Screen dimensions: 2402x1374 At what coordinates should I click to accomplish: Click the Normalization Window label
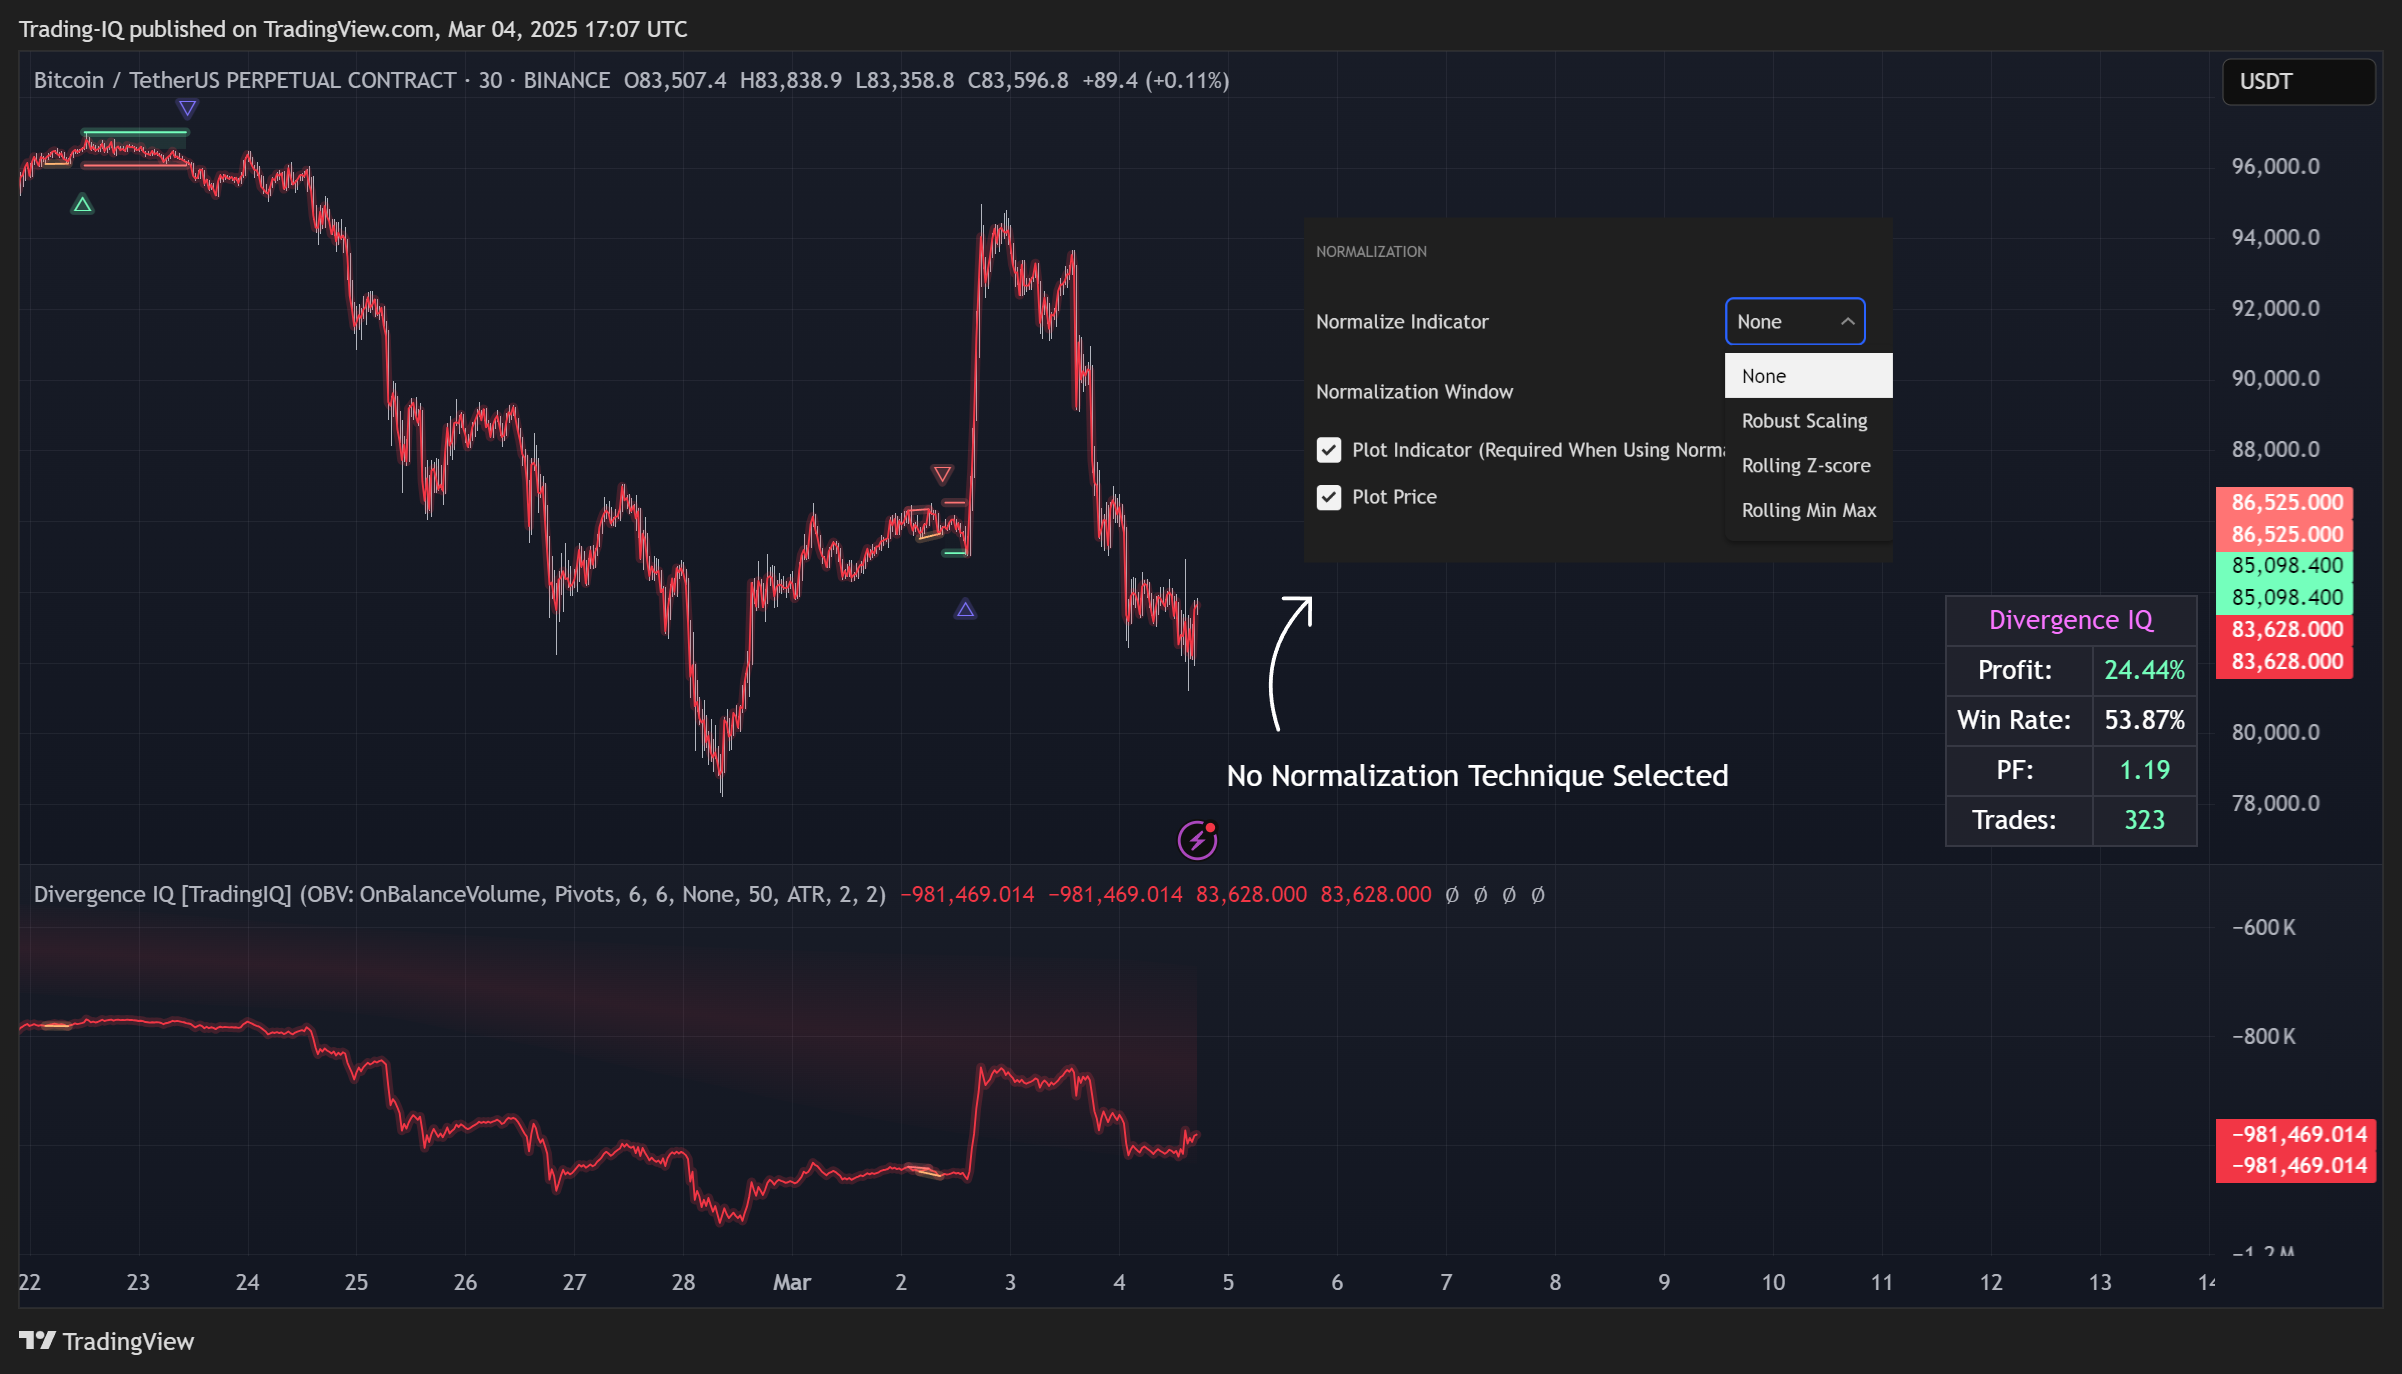click(1414, 392)
